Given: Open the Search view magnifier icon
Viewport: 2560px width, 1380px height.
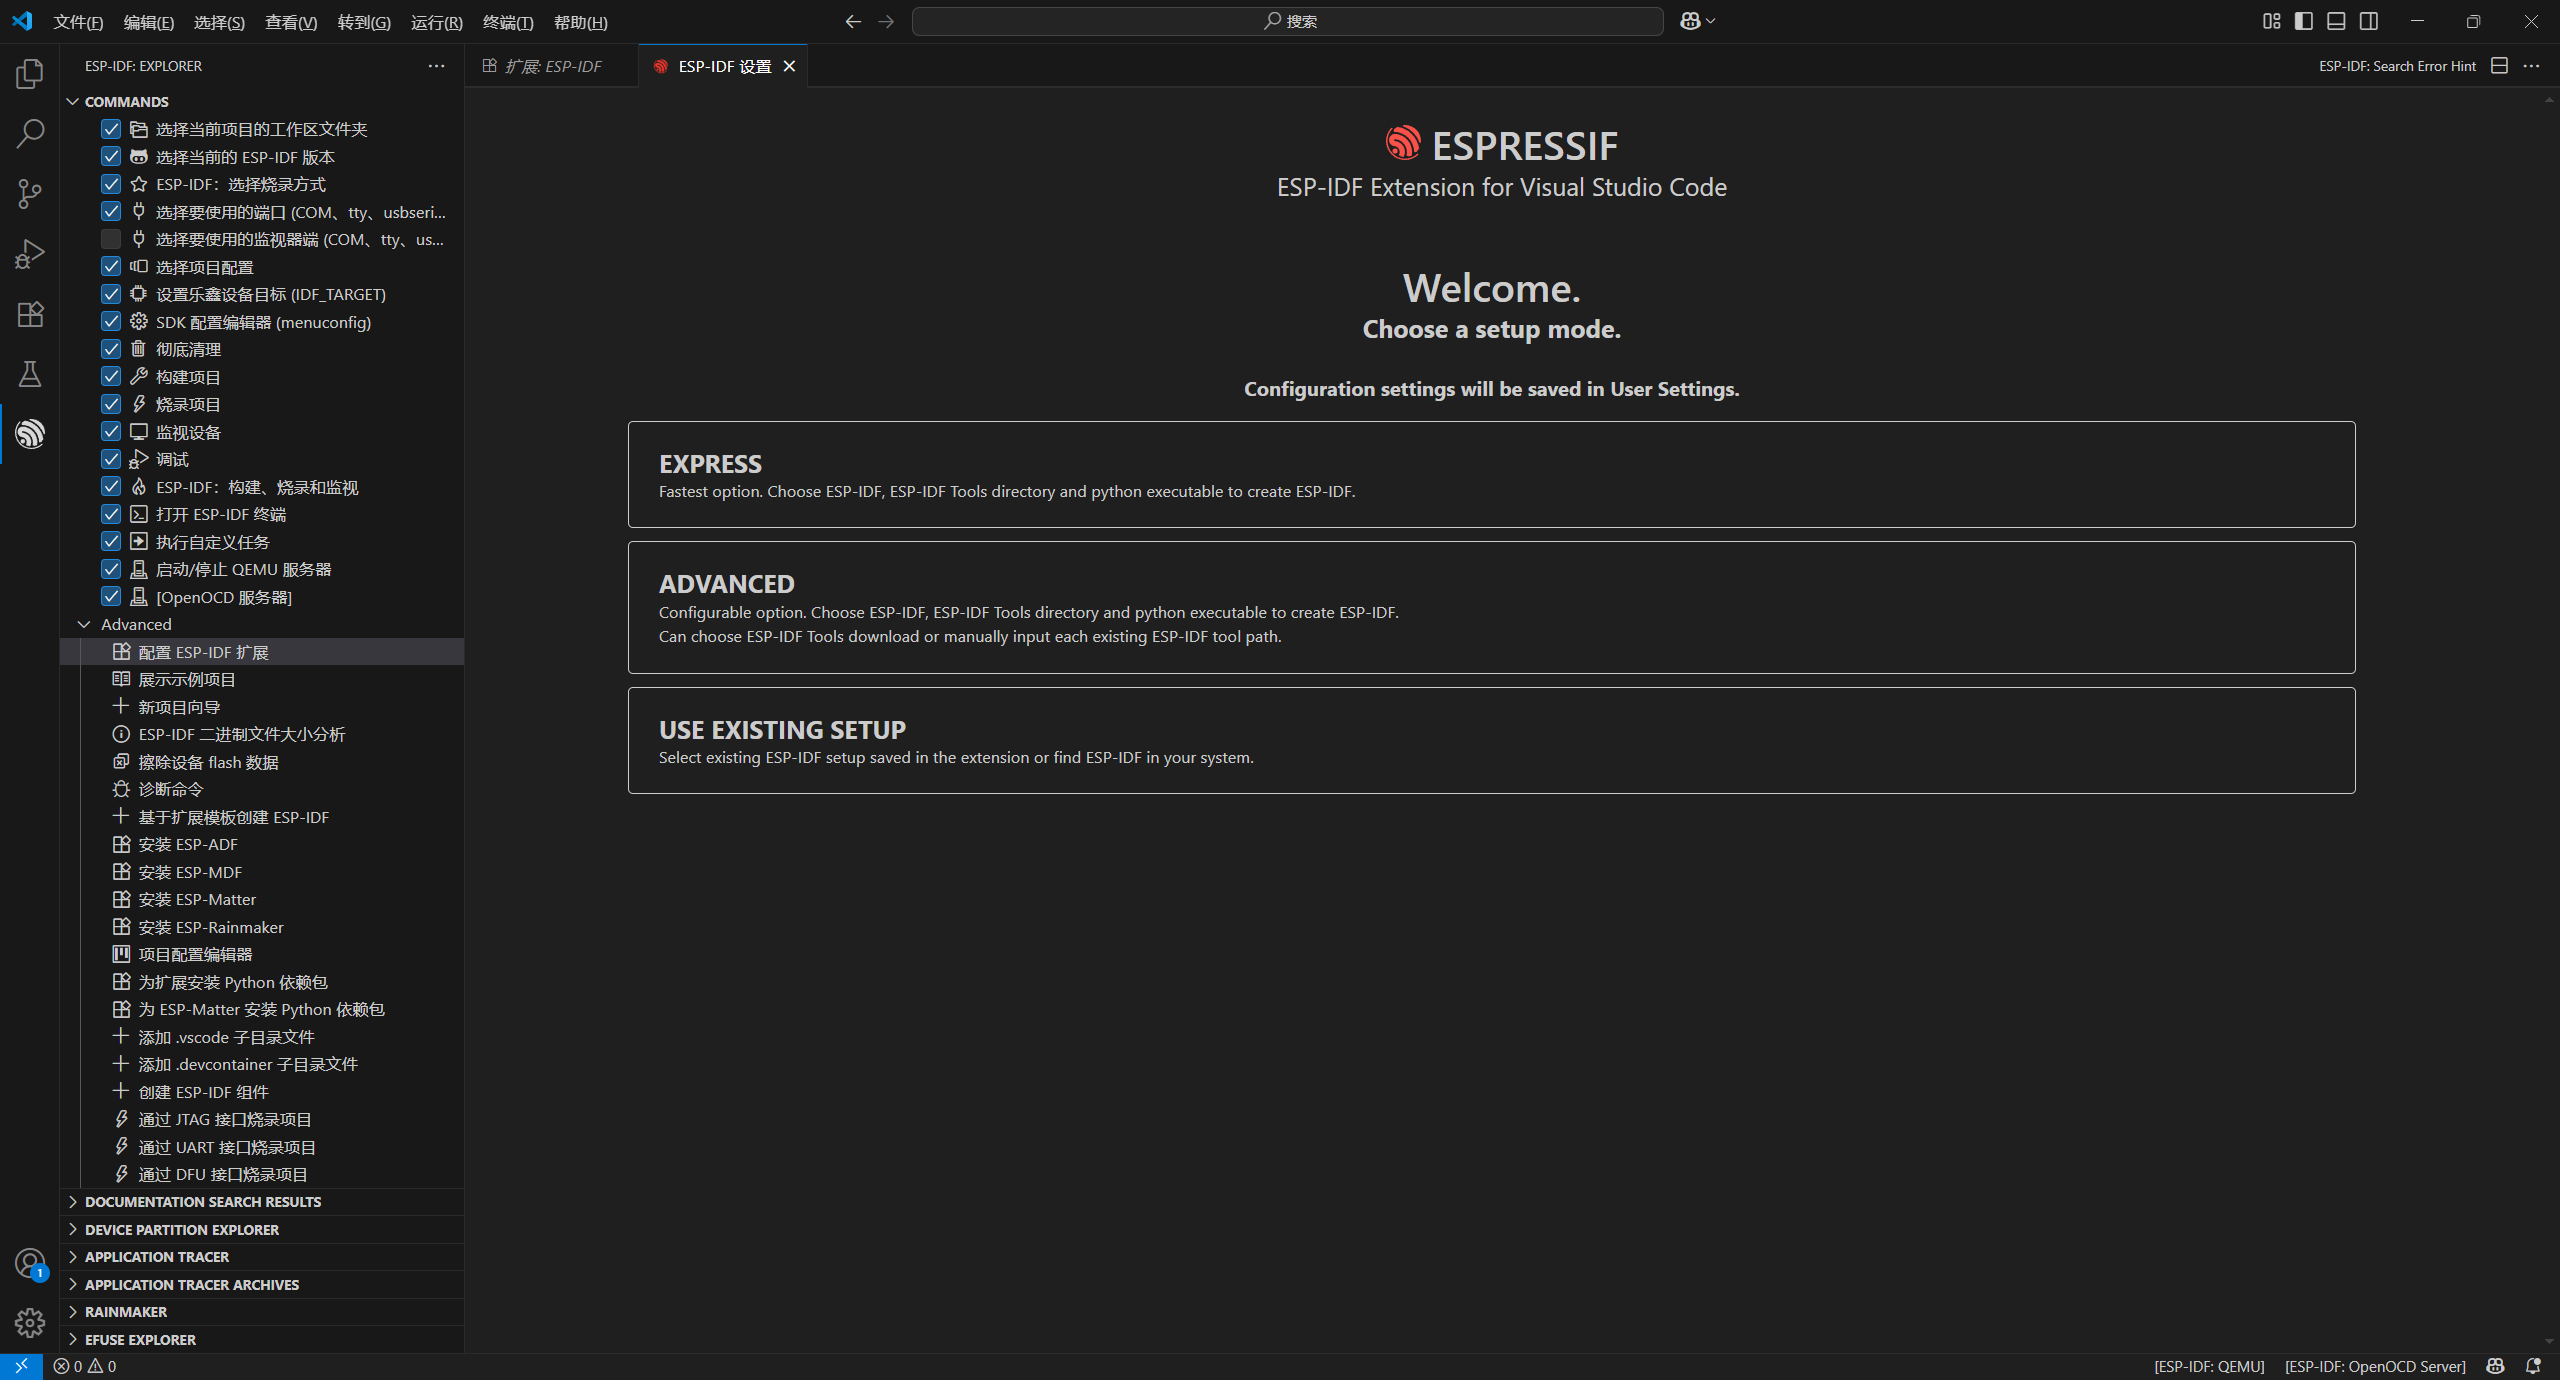Looking at the screenshot, I should pos(30,134).
